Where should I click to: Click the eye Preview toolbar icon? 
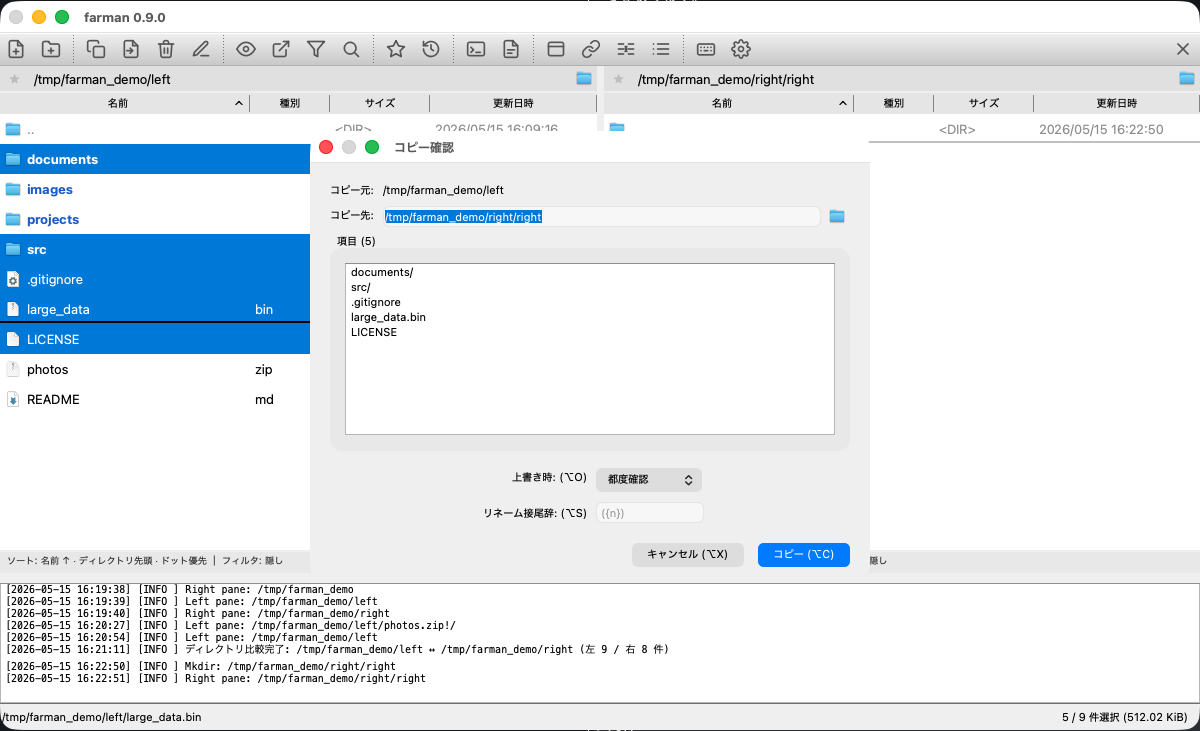(x=246, y=48)
